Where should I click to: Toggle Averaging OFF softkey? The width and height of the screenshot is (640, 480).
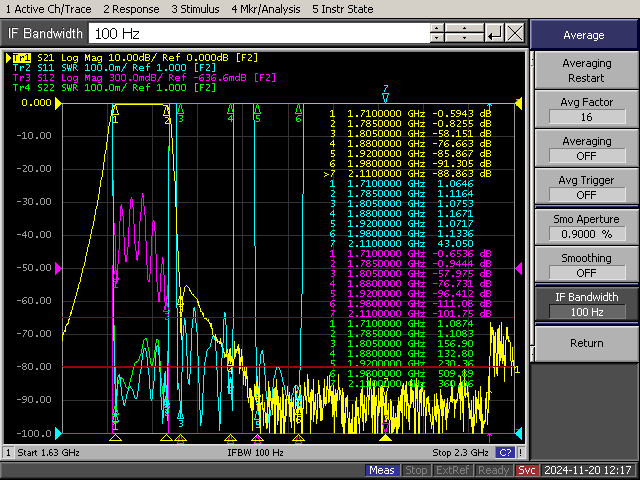coord(584,149)
